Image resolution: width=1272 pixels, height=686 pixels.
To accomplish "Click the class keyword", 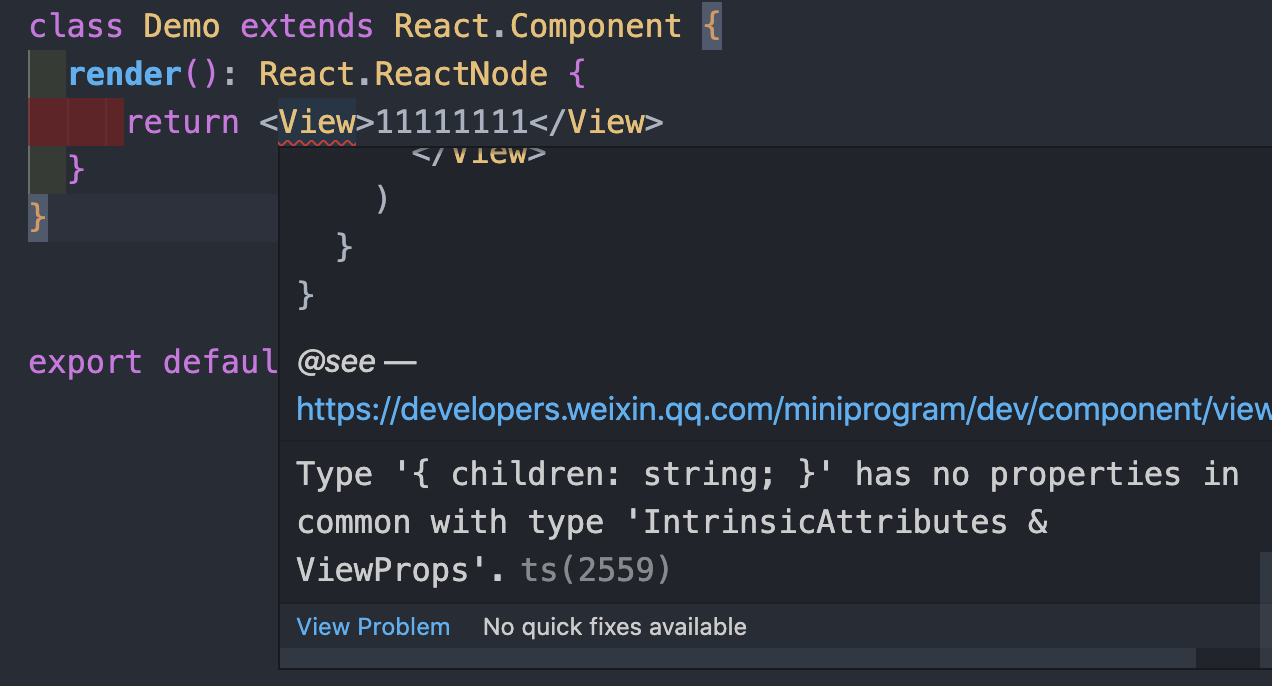I will 77,25.
